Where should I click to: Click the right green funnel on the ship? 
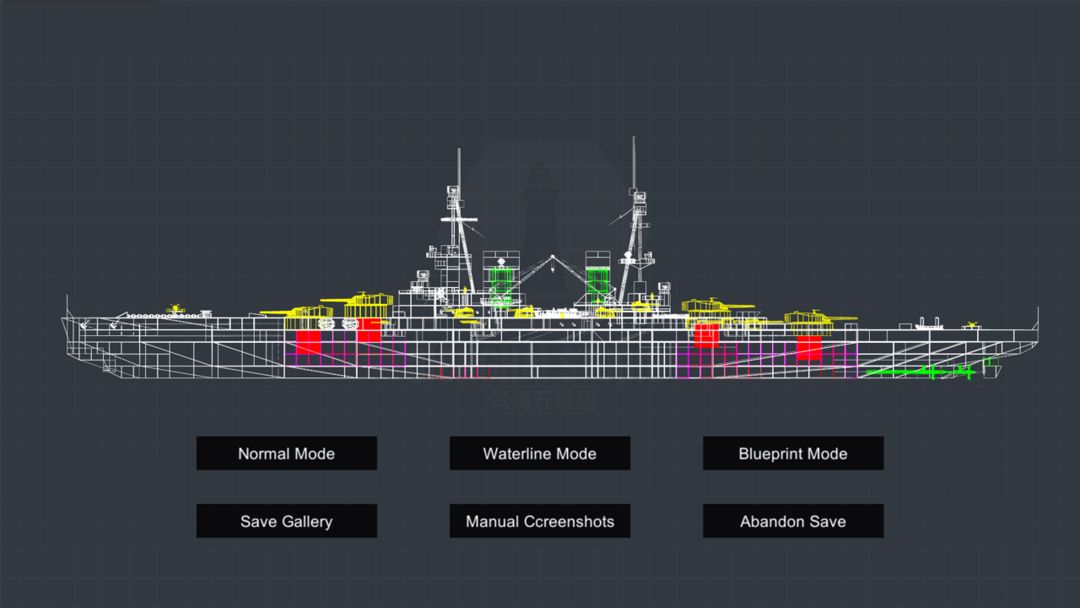point(597,277)
